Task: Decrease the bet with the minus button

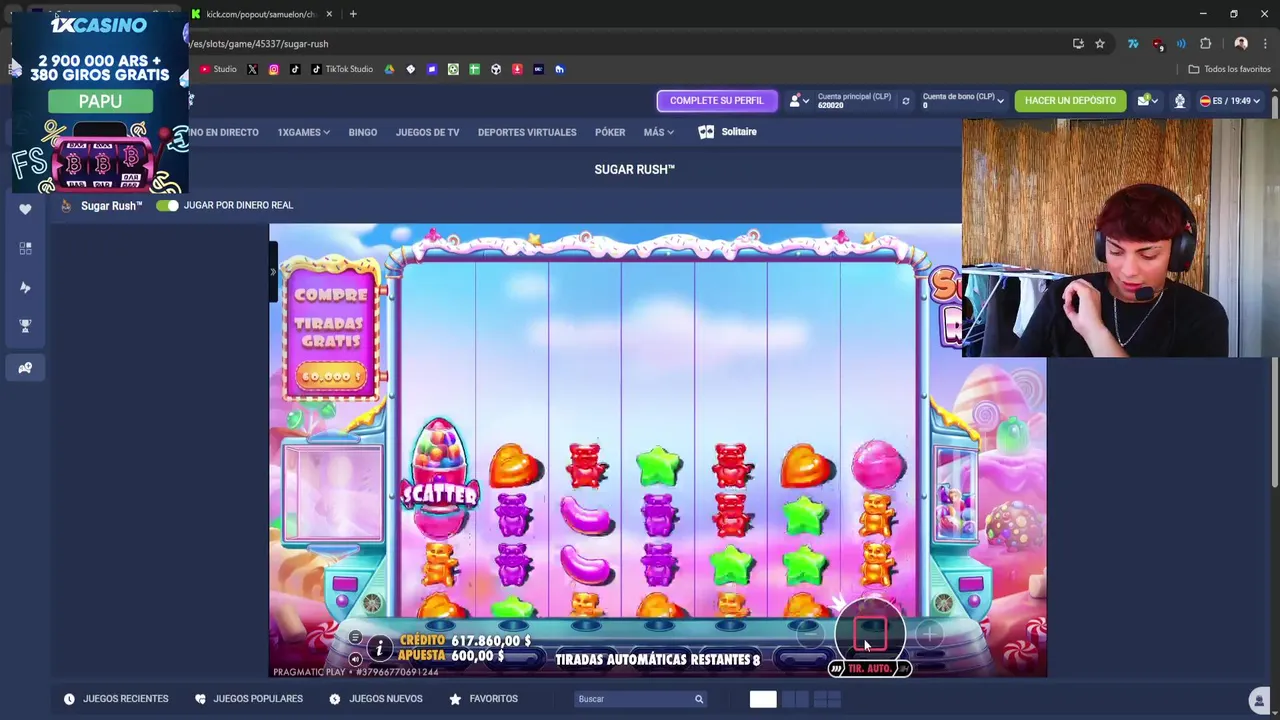Action: coord(810,633)
